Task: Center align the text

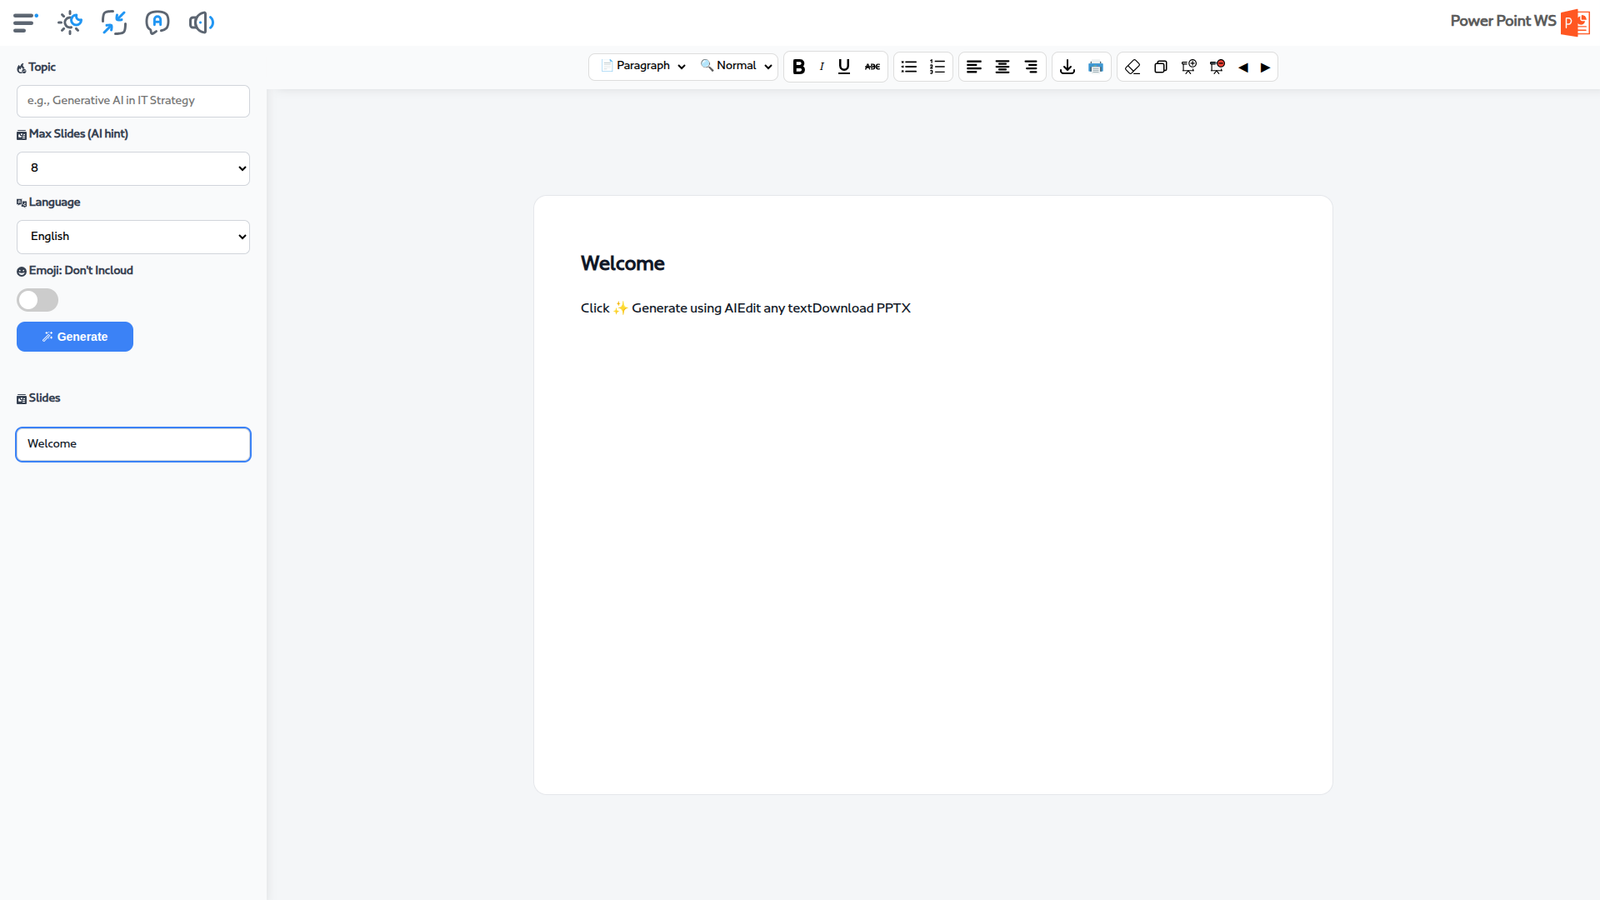Action: pyautogui.click(x=1002, y=67)
